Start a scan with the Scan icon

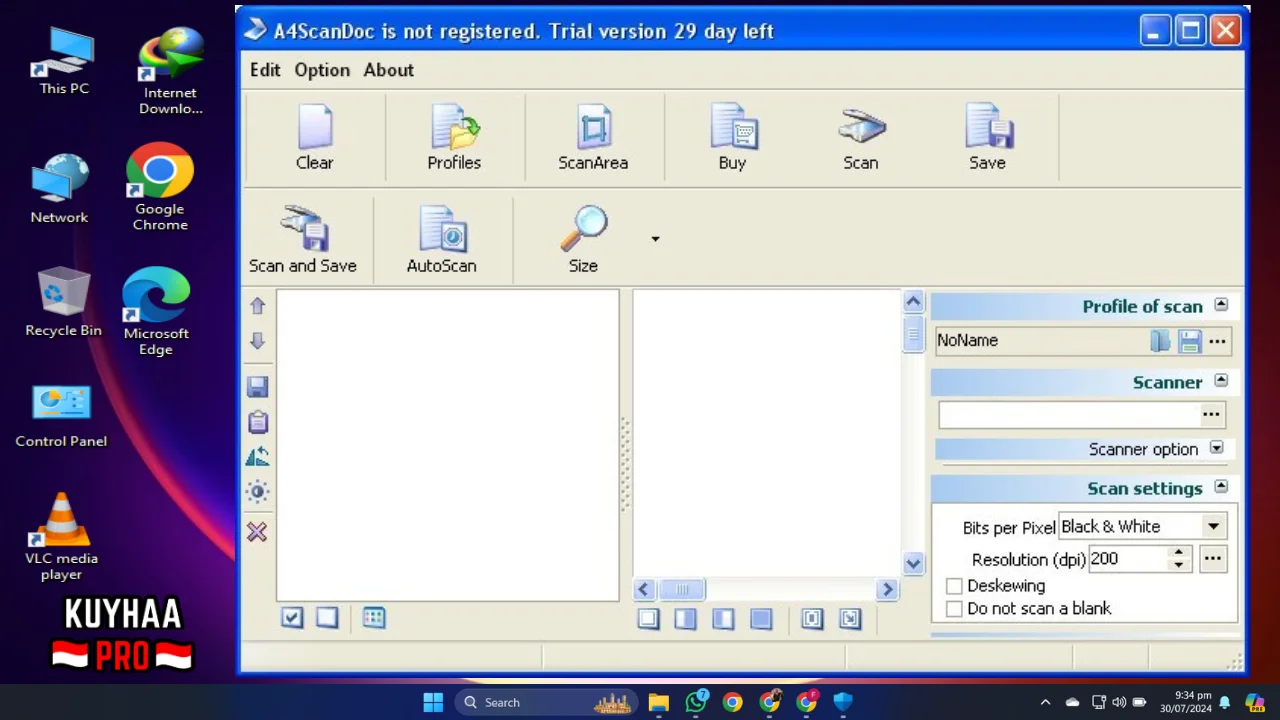click(x=860, y=137)
